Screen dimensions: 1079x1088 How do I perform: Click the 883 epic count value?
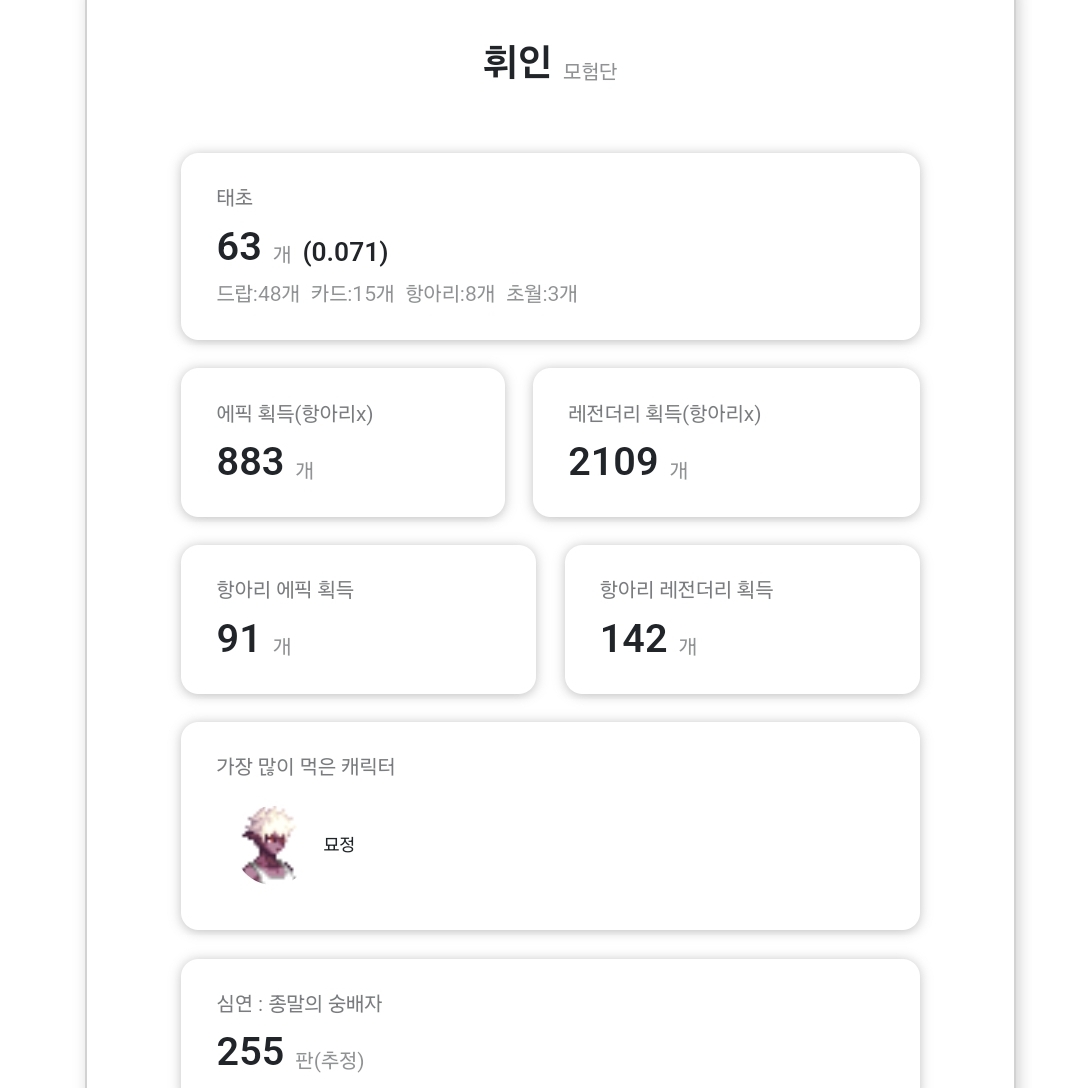click(250, 462)
